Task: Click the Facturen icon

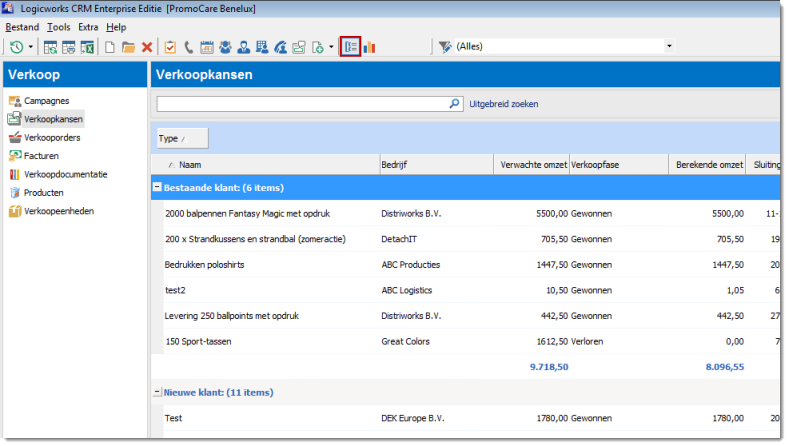Action: click(15, 156)
